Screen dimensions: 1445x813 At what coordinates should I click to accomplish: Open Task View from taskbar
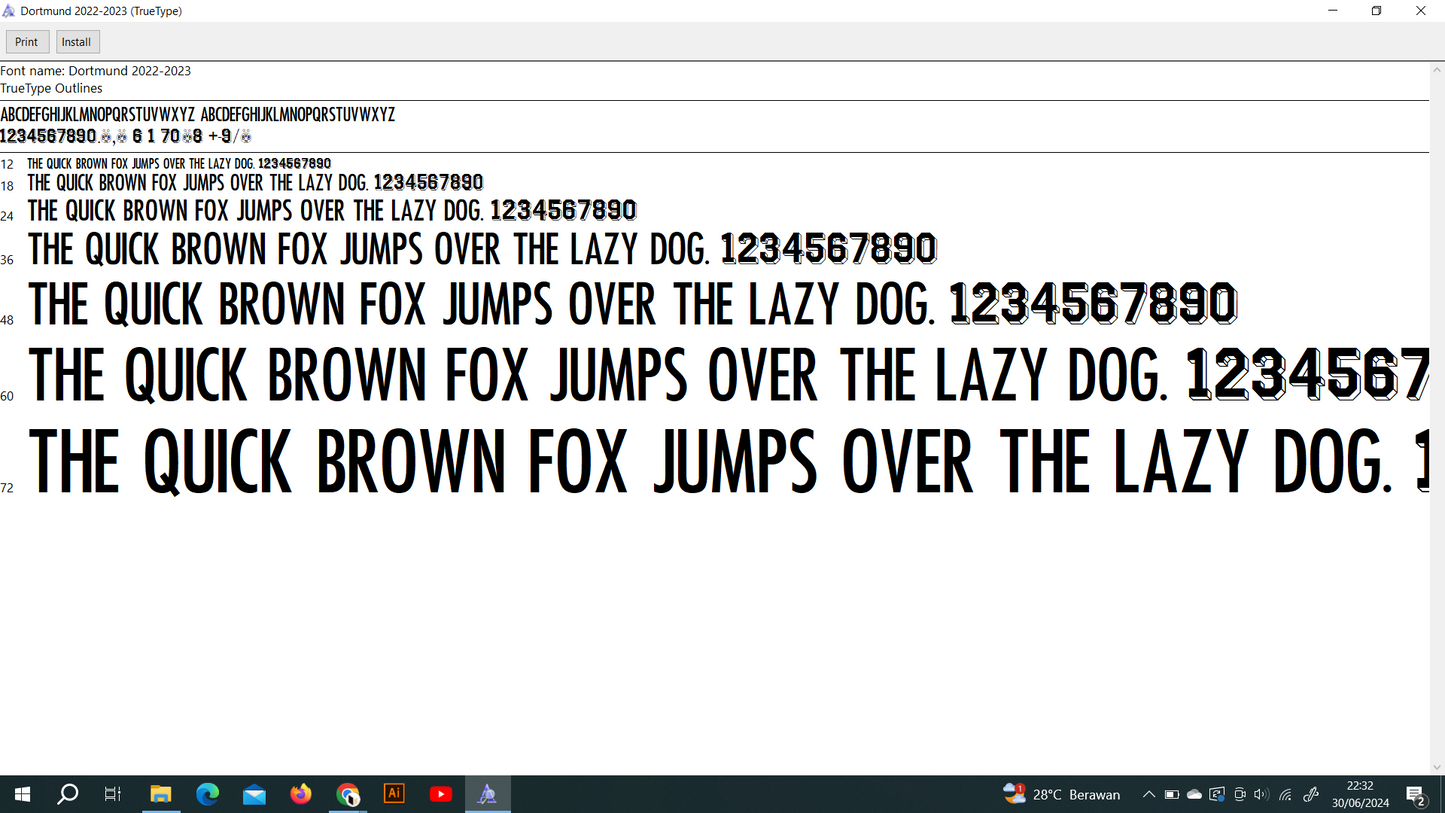(113, 794)
